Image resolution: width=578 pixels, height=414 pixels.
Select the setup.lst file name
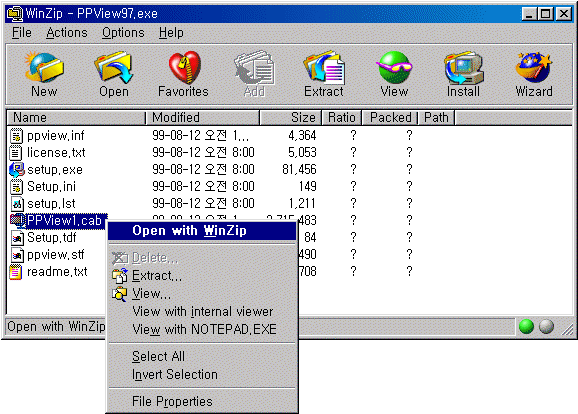pos(51,203)
